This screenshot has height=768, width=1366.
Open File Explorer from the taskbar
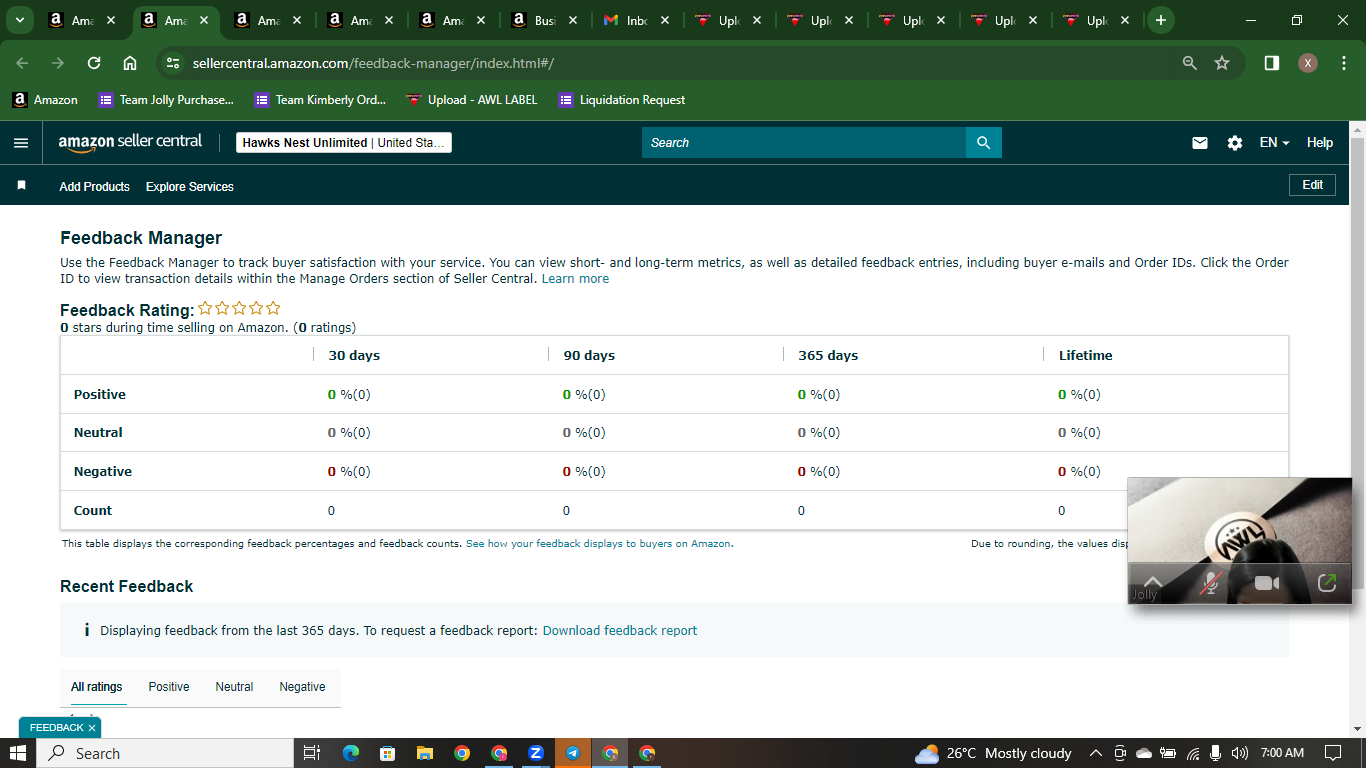point(424,753)
